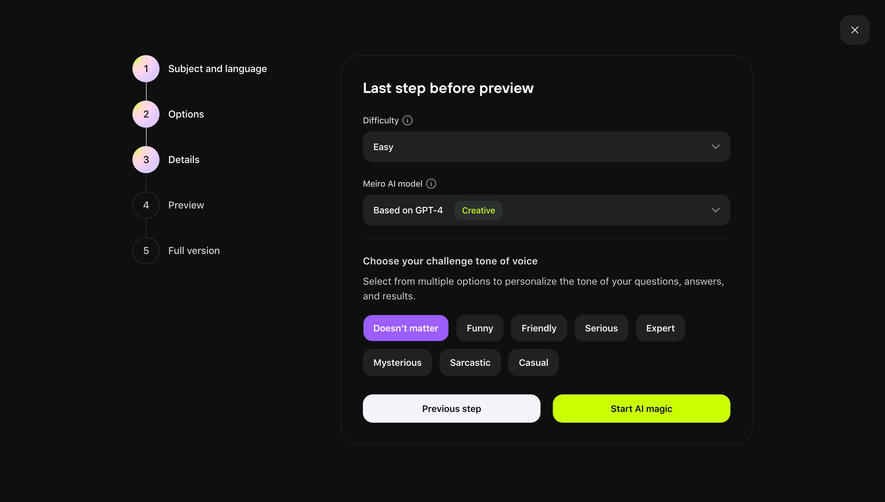
Task: Select the Doesn't matter tone
Action: (406, 328)
